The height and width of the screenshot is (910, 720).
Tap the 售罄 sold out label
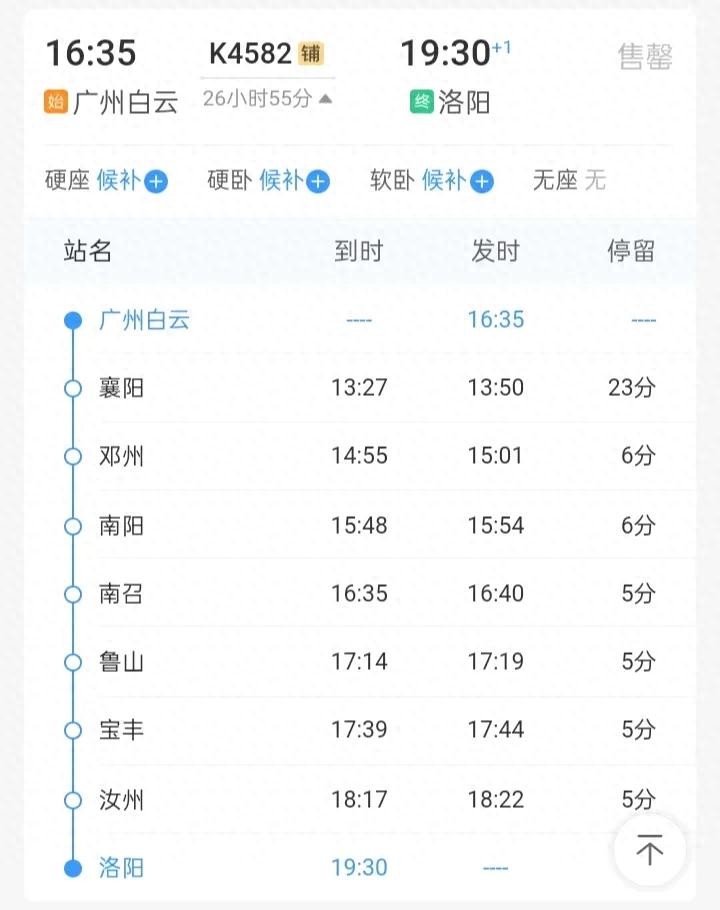point(644,57)
